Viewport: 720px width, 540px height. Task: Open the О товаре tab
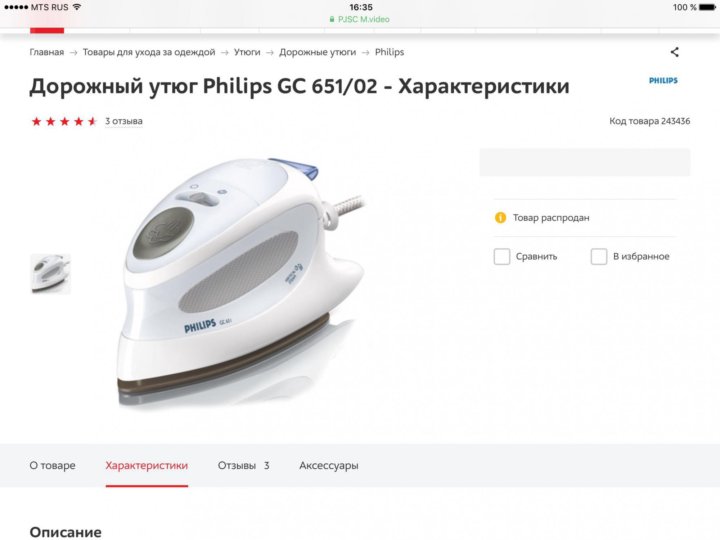click(x=52, y=465)
